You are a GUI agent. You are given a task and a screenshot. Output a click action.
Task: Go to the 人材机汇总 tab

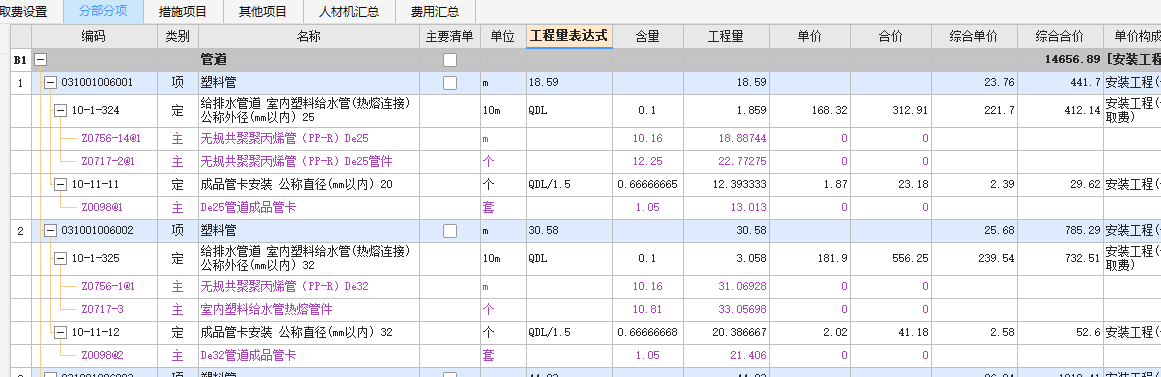(x=348, y=12)
